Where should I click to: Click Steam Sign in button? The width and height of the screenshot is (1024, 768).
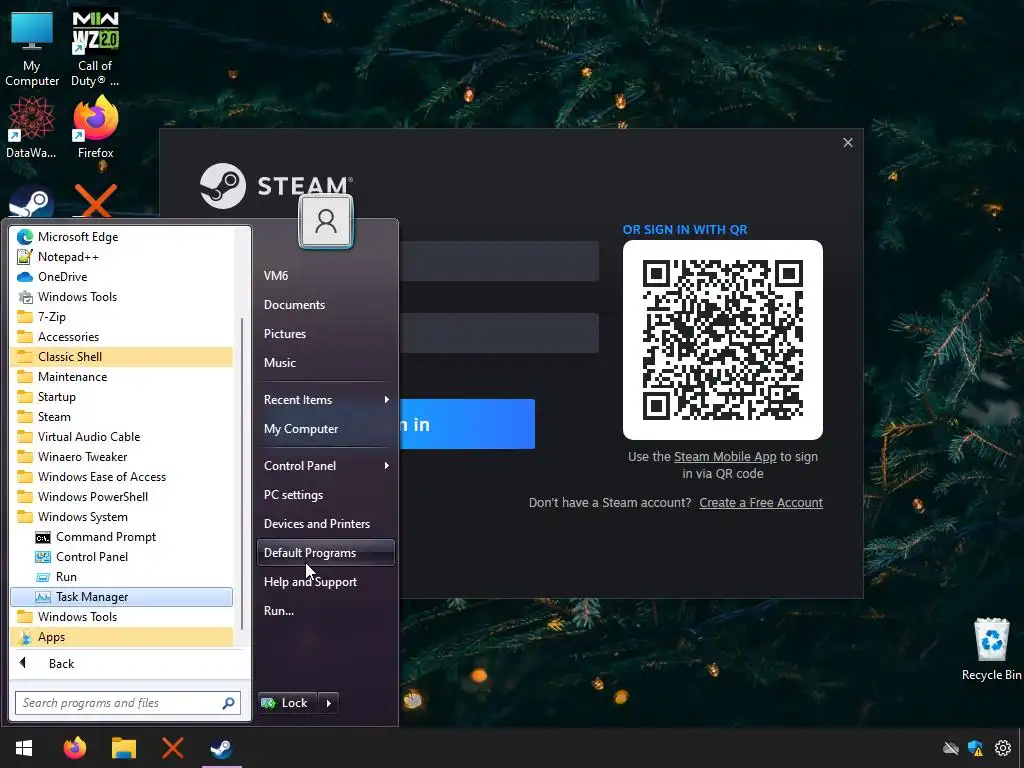(466, 424)
